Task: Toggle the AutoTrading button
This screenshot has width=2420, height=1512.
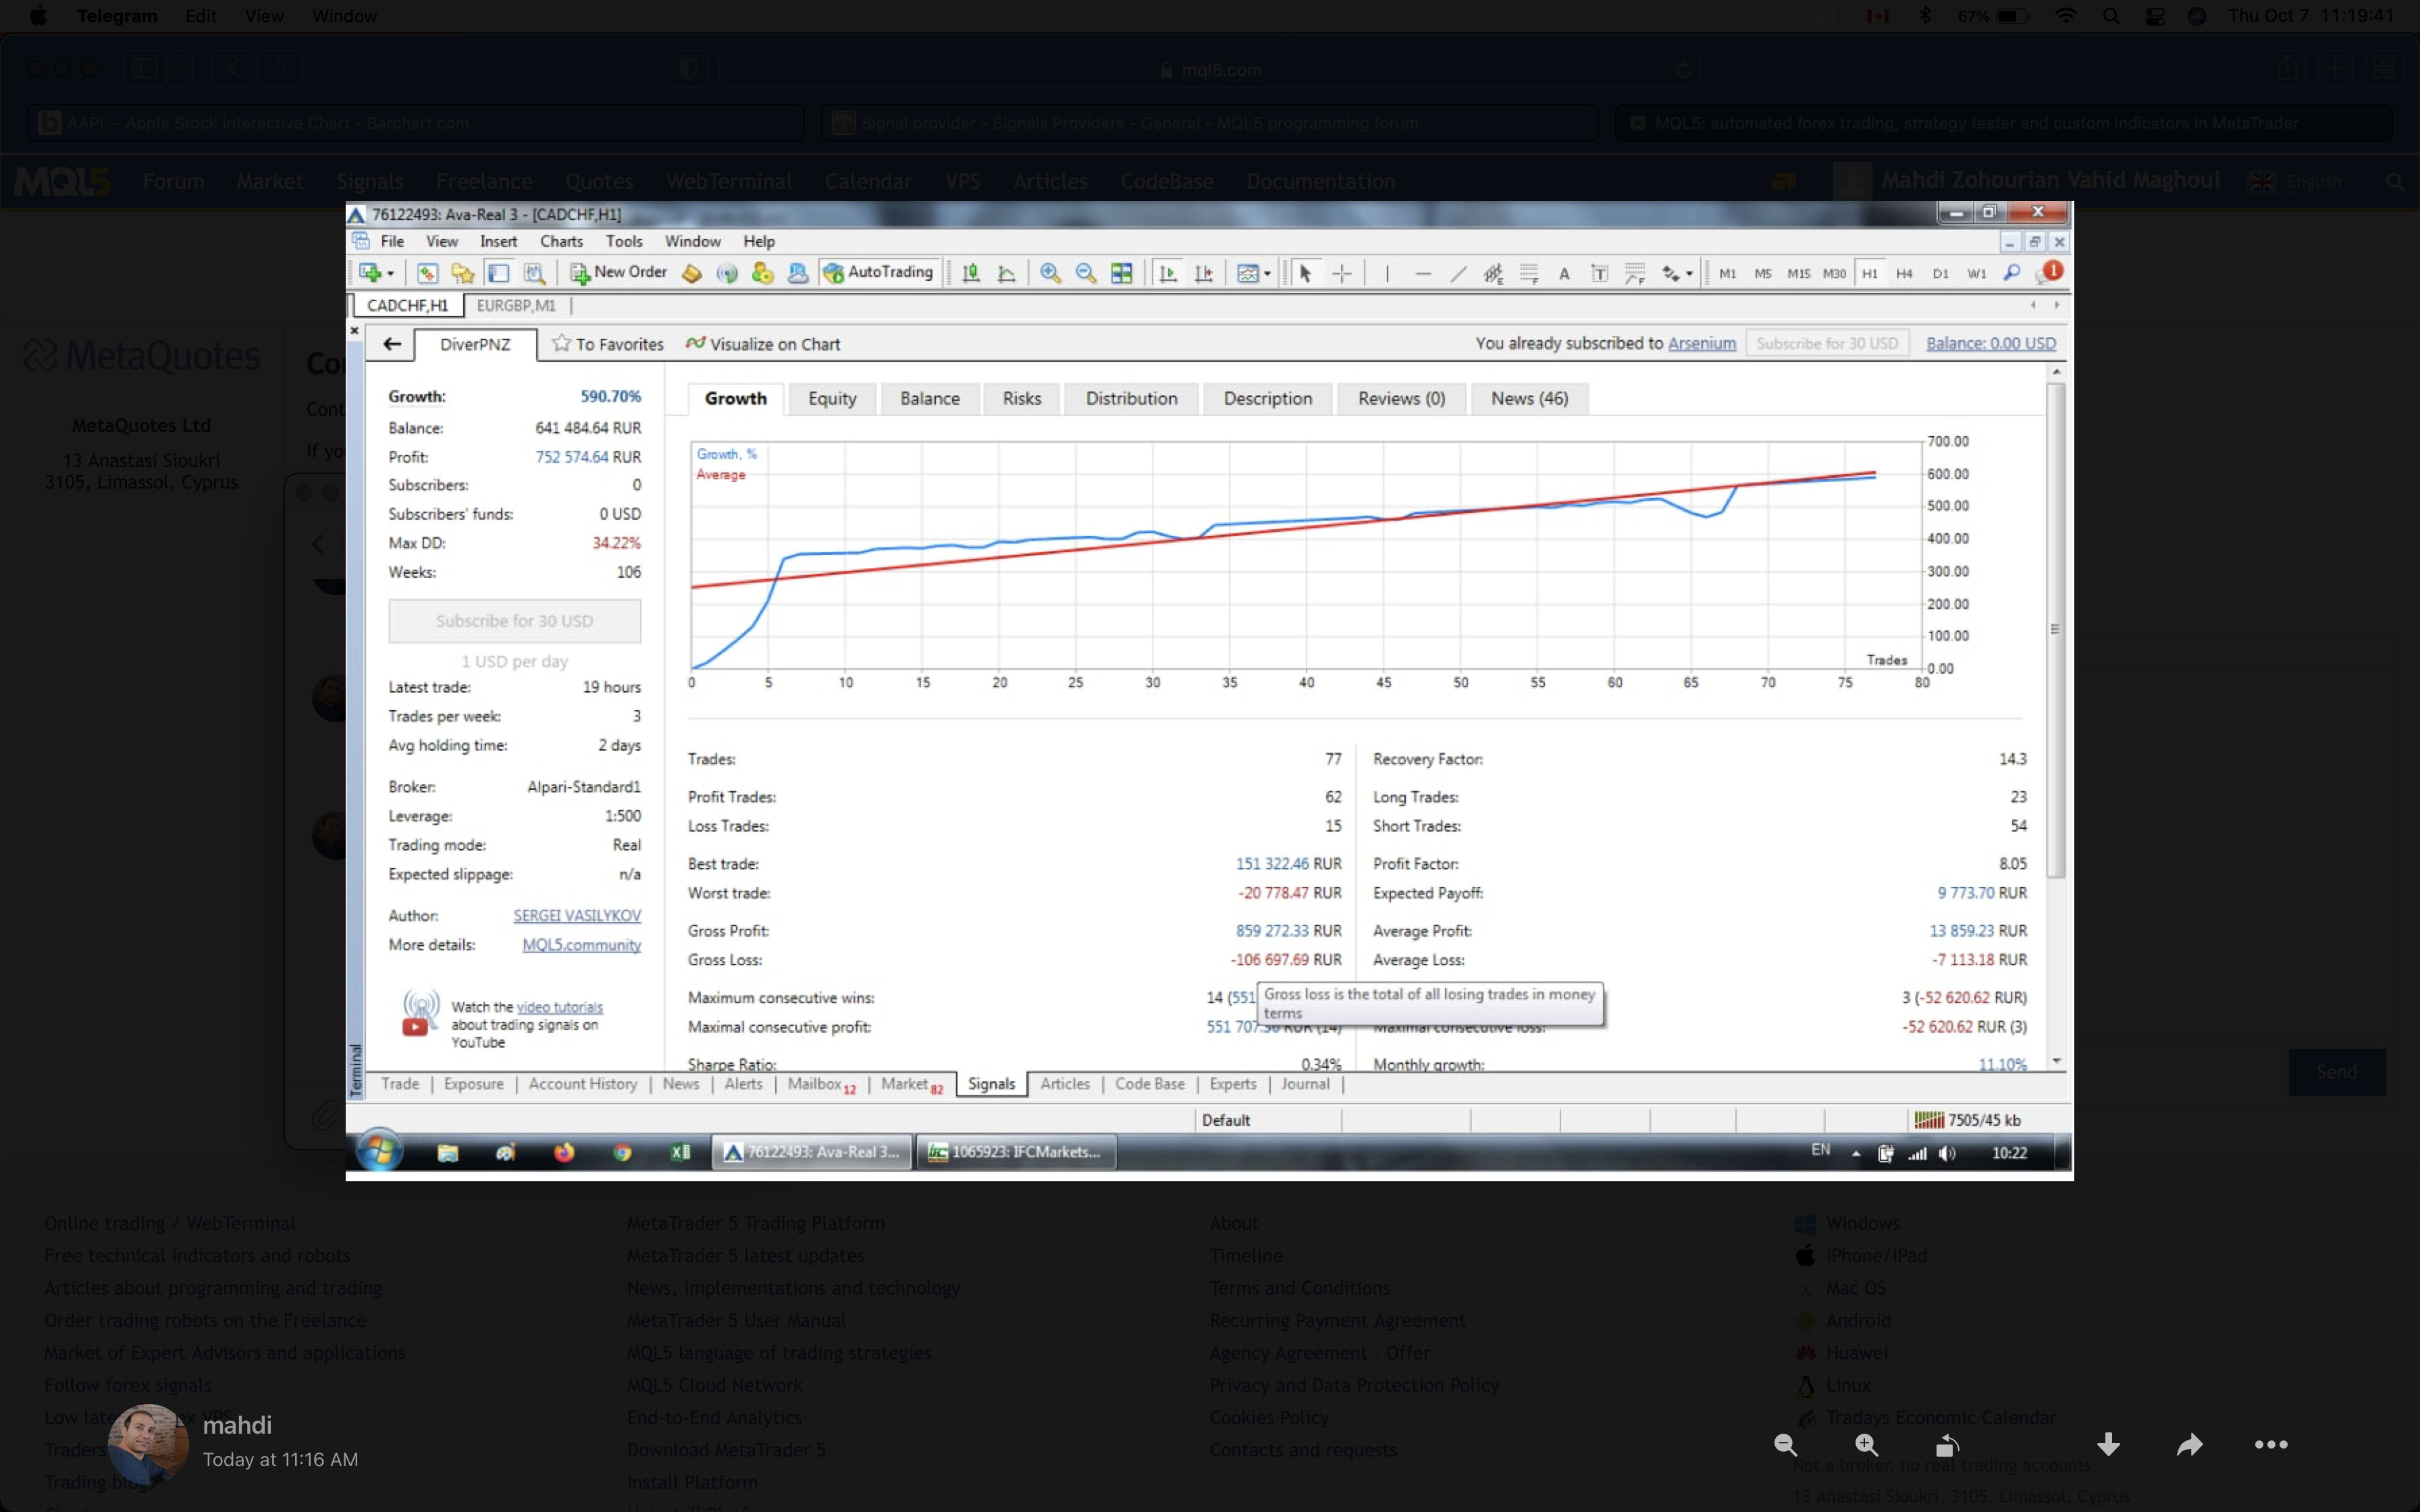Action: point(878,272)
